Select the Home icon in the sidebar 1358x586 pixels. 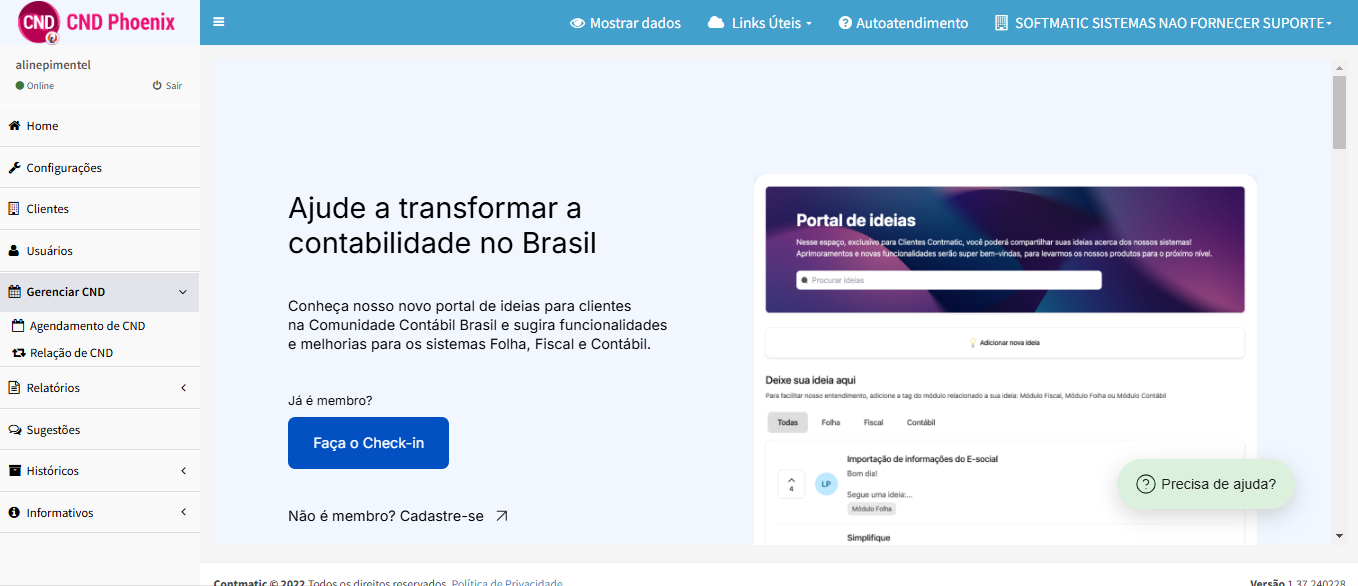14,126
